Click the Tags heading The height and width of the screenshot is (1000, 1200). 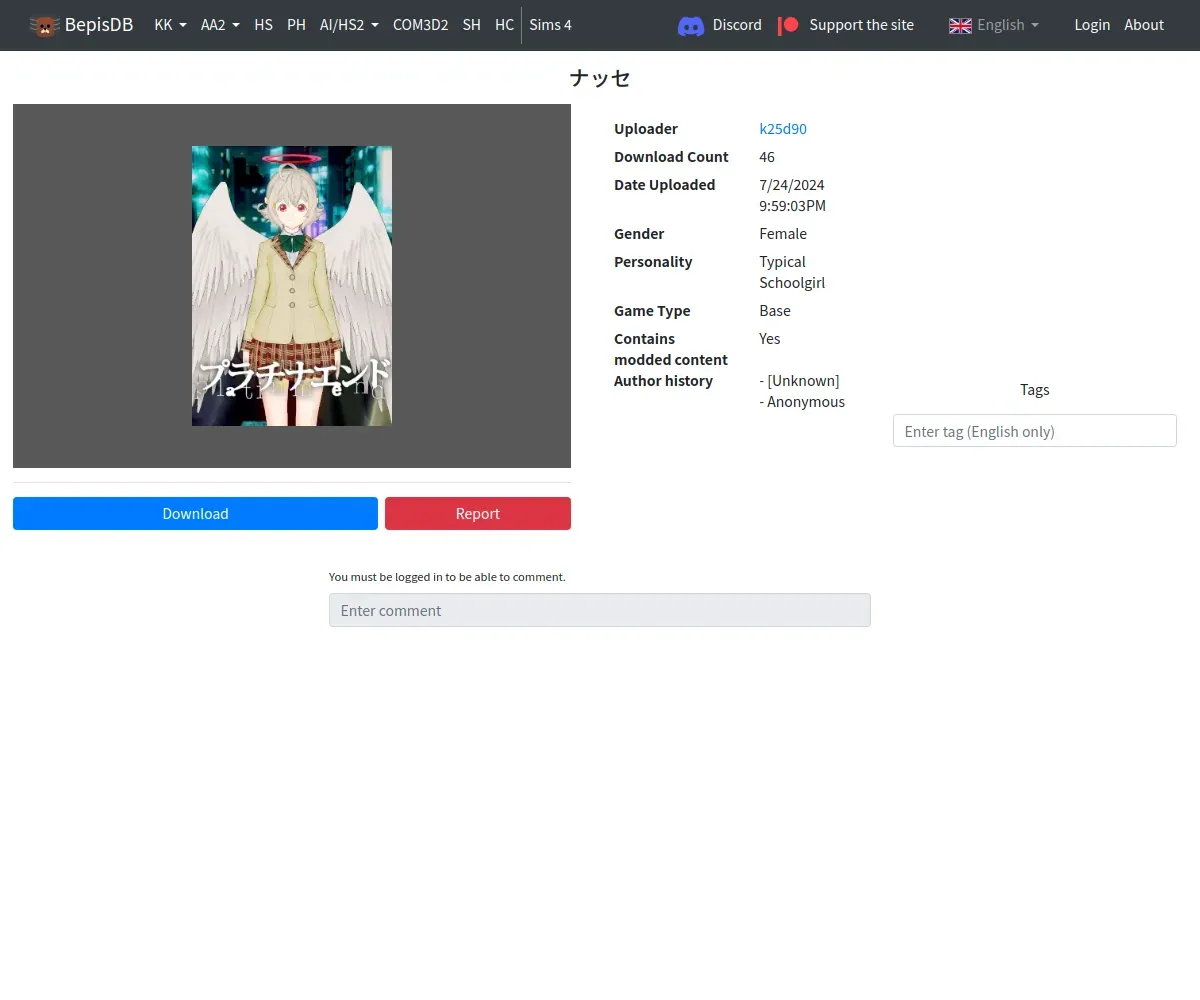click(x=1035, y=390)
